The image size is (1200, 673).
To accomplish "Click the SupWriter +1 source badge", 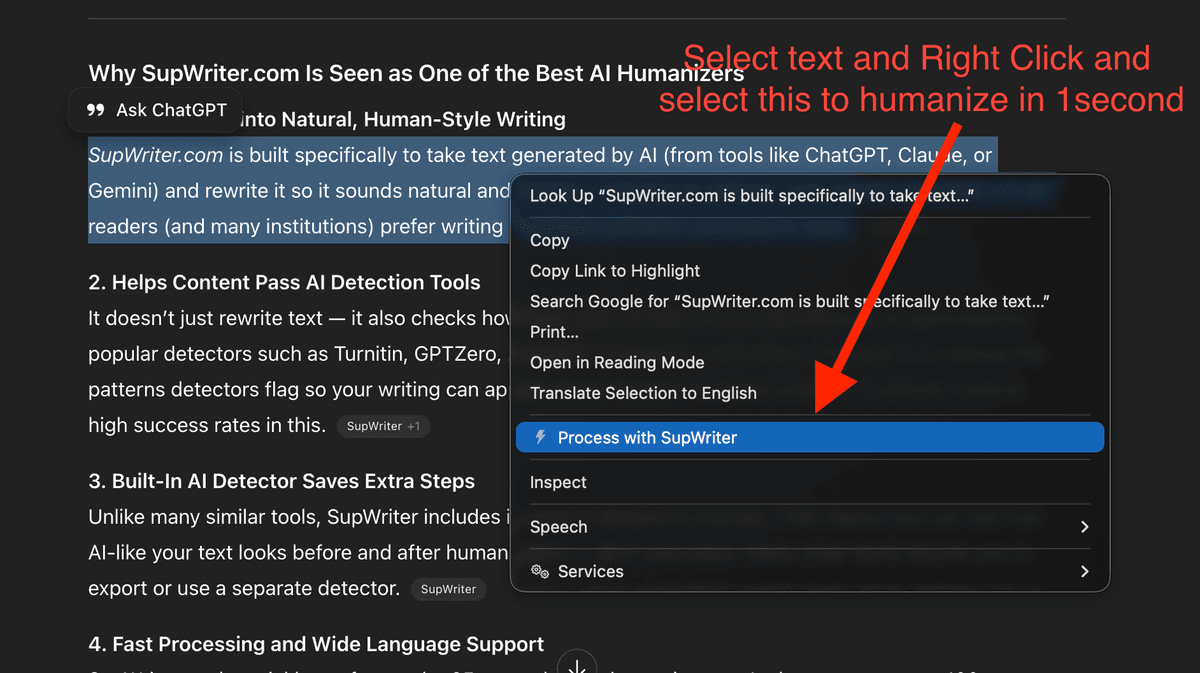I will pos(383,426).
